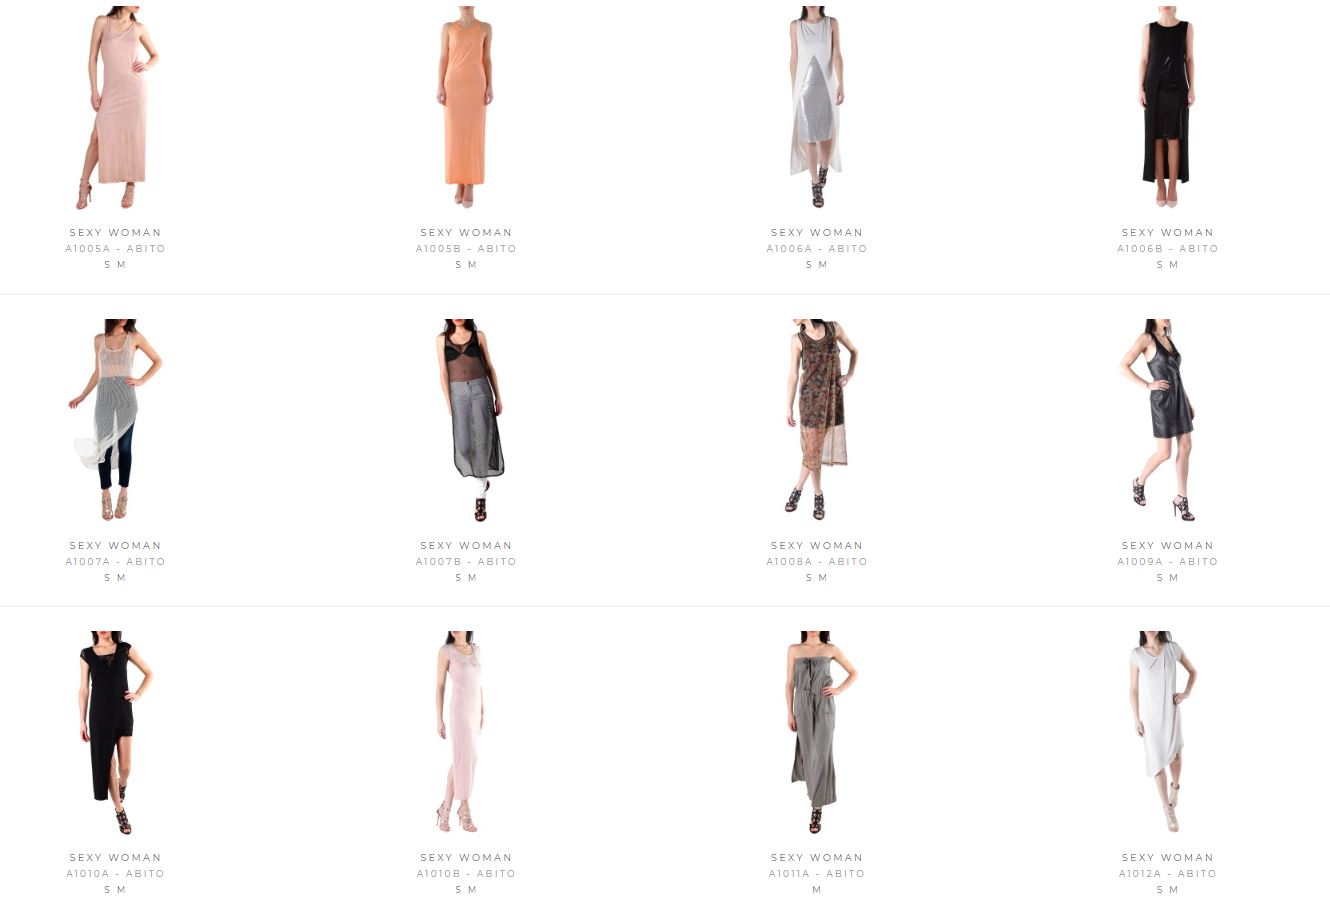This screenshot has height=911, width=1330.
Task: Click the 'S M' sizes under A1012A
Action: tap(1167, 890)
